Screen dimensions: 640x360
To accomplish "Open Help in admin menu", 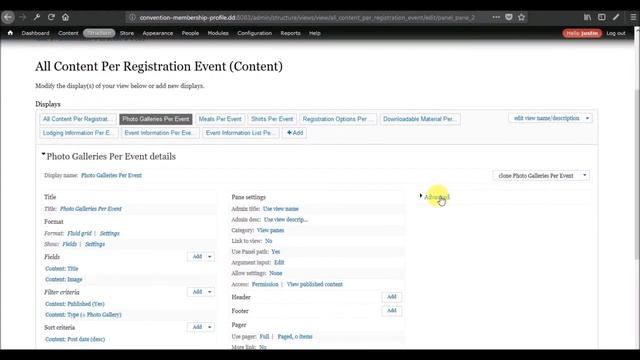I will click(315, 33).
